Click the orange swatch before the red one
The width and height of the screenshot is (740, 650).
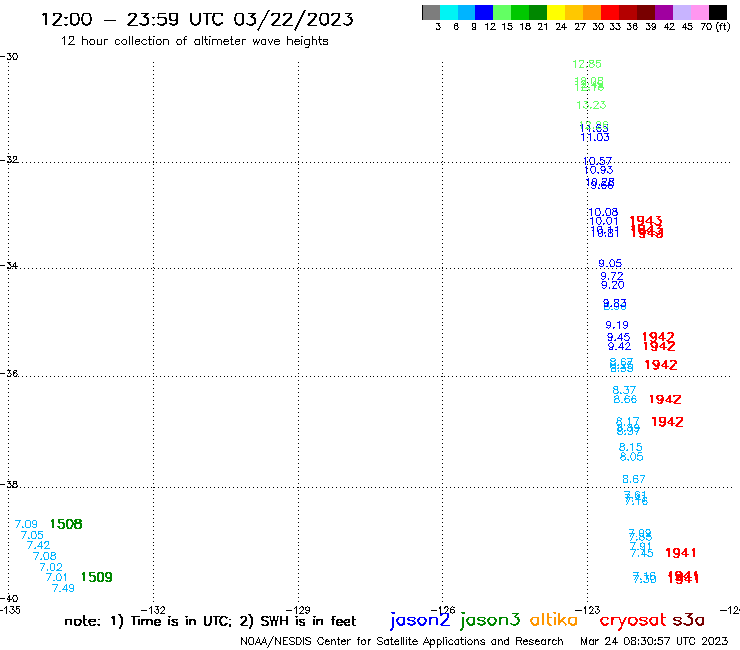[592, 12]
